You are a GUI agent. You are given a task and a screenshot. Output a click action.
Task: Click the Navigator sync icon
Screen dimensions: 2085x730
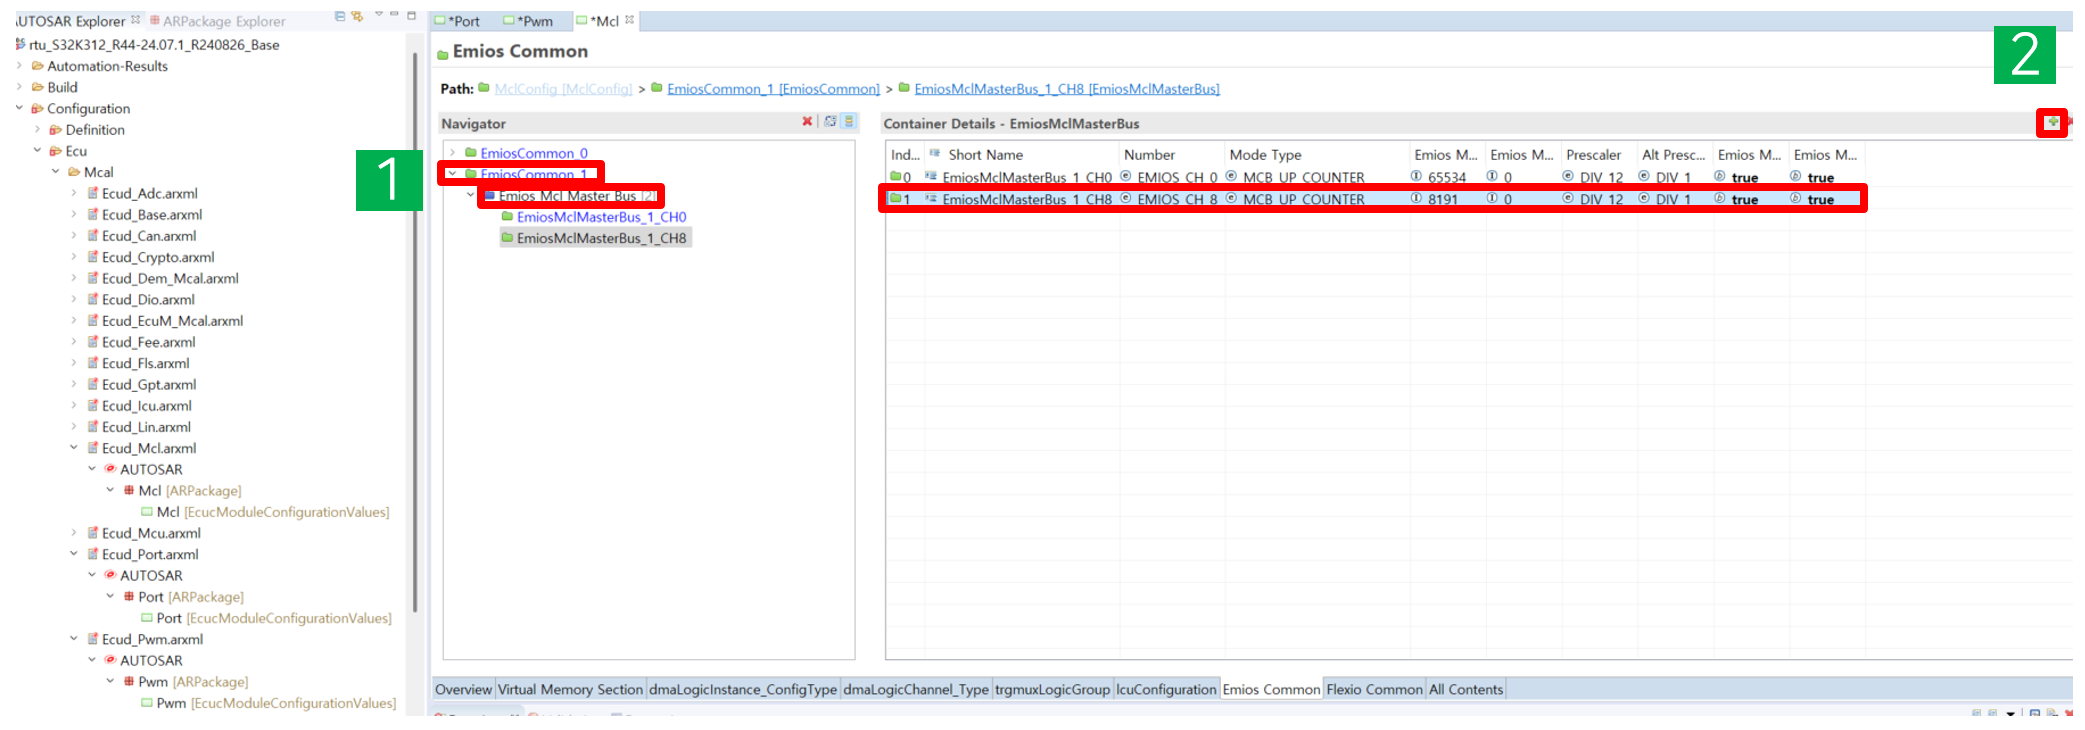[830, 122]
